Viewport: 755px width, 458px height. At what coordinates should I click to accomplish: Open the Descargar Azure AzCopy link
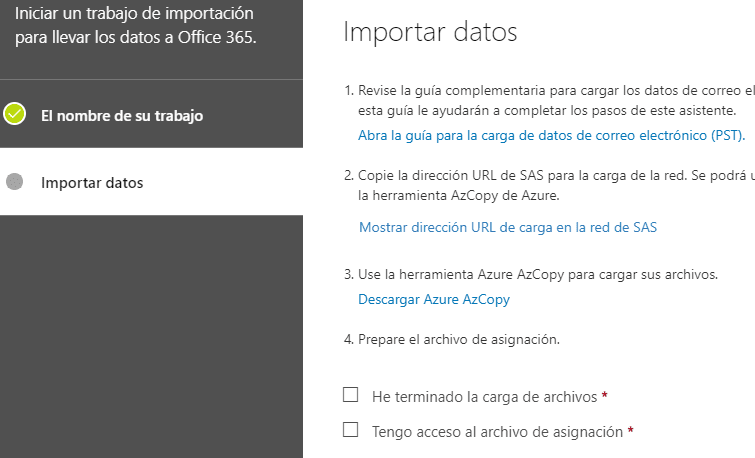click(434, 300)
